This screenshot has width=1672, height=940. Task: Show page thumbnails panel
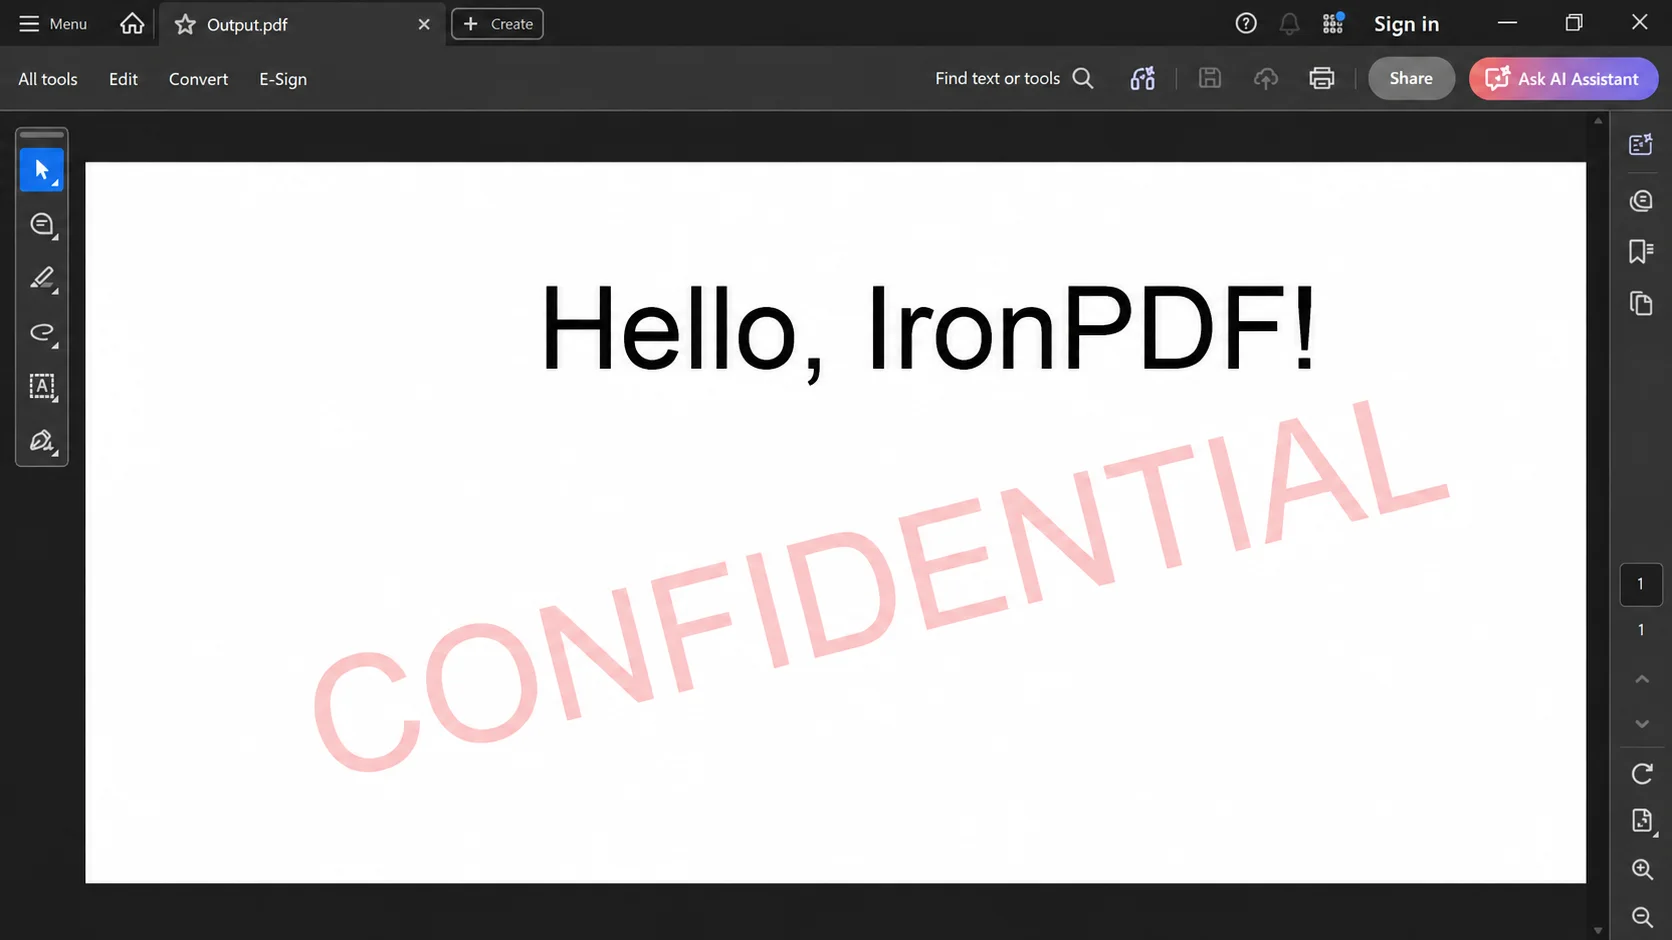1641,303
